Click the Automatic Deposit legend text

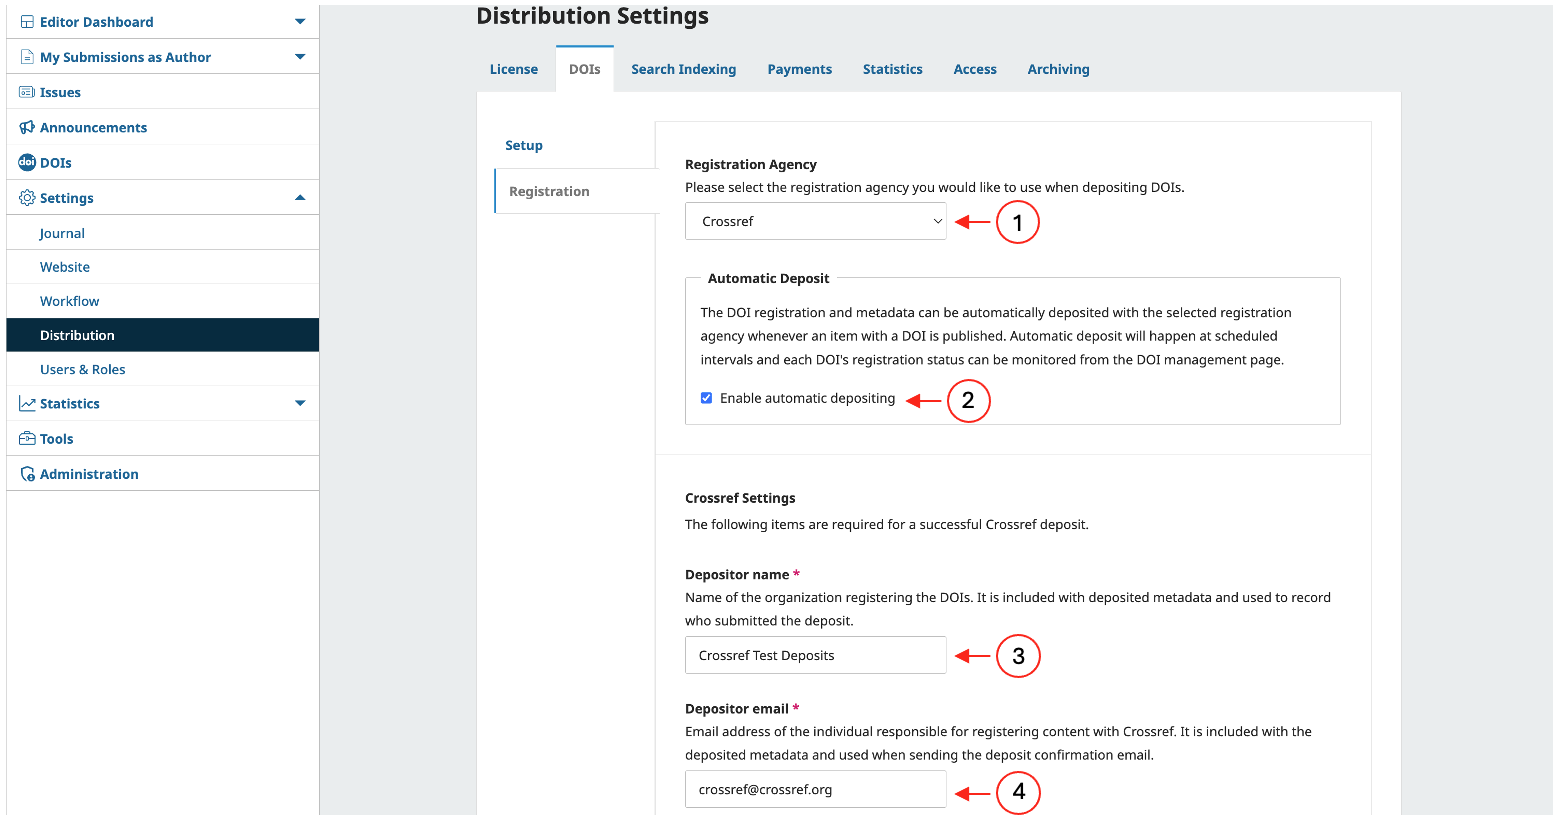tap(768, 278)
